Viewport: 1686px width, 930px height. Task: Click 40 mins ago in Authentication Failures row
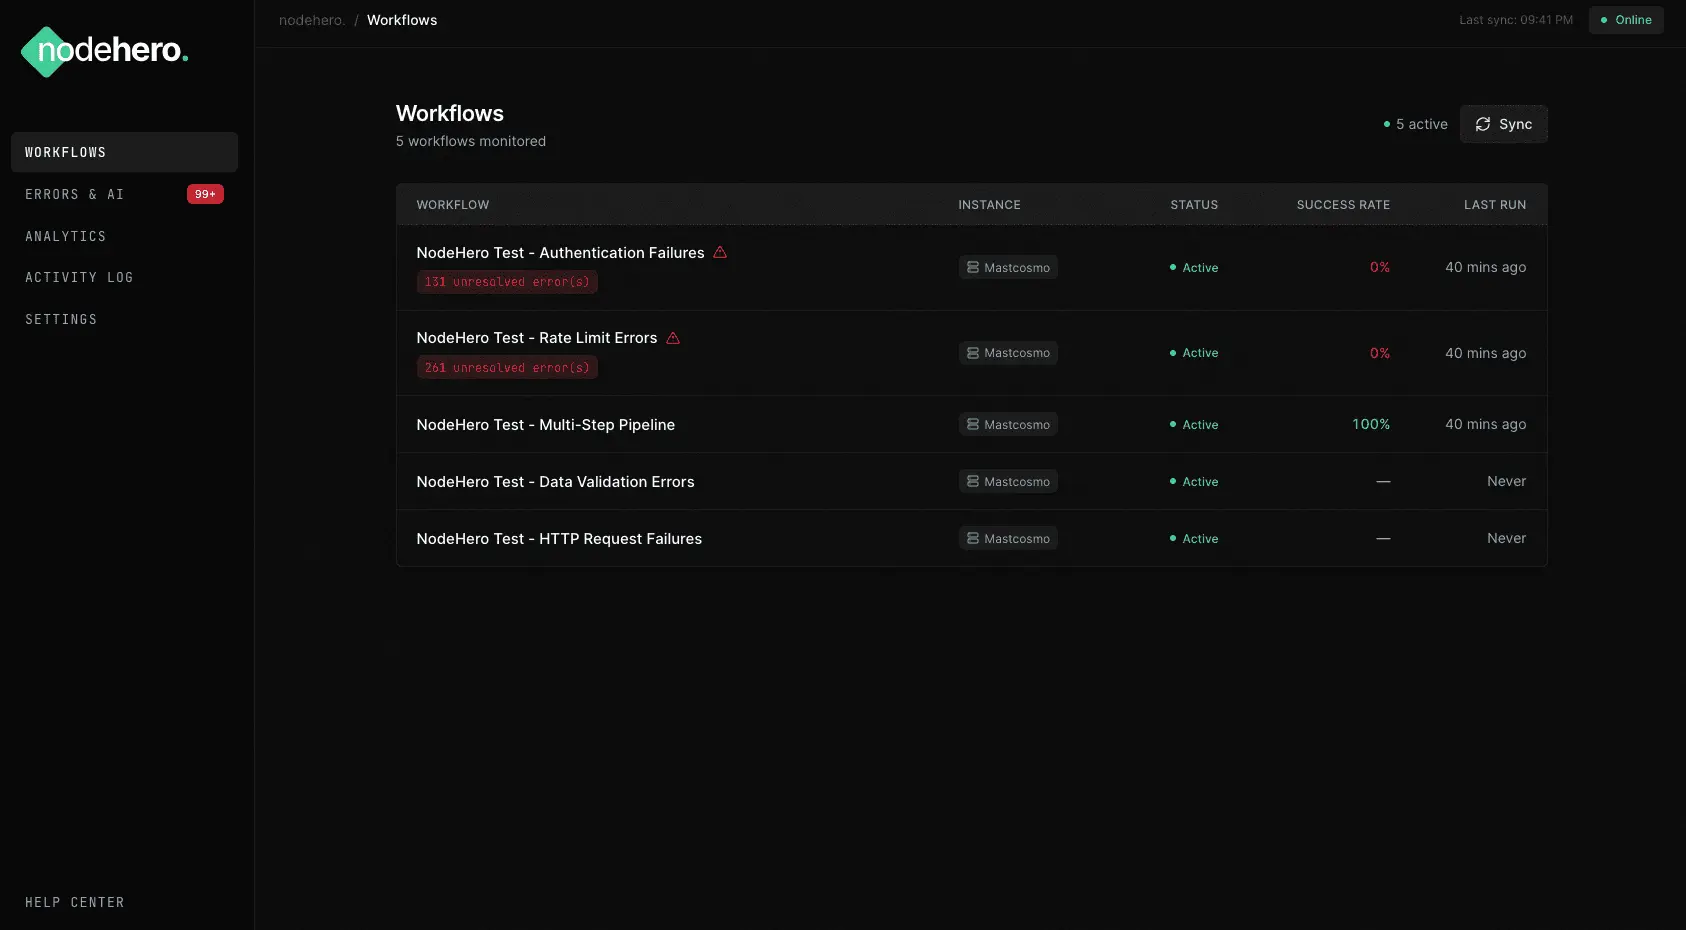click(1485, 267)
